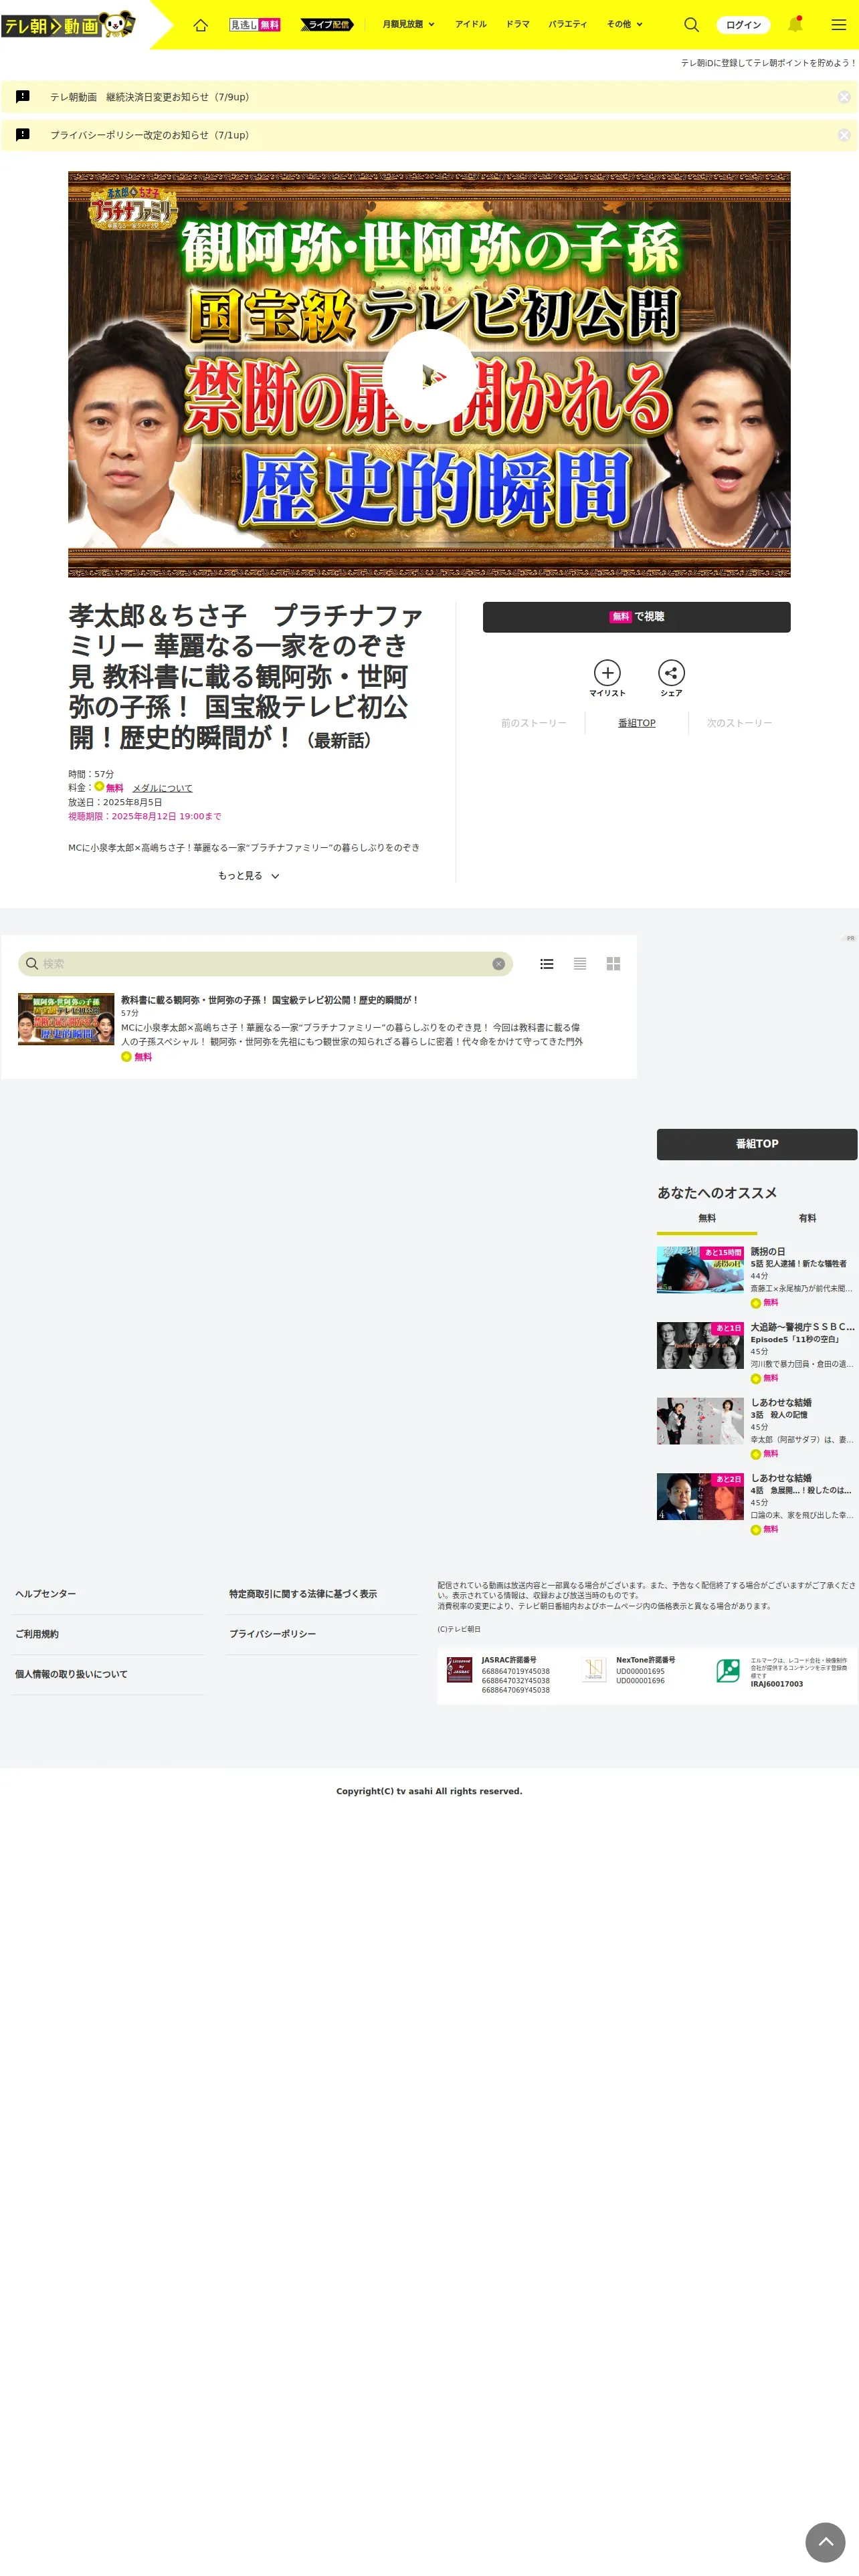Click the dark 番組TOP sidebar button
The height and width of the screenshot is (2576, 859).
tap(757, 1144)
